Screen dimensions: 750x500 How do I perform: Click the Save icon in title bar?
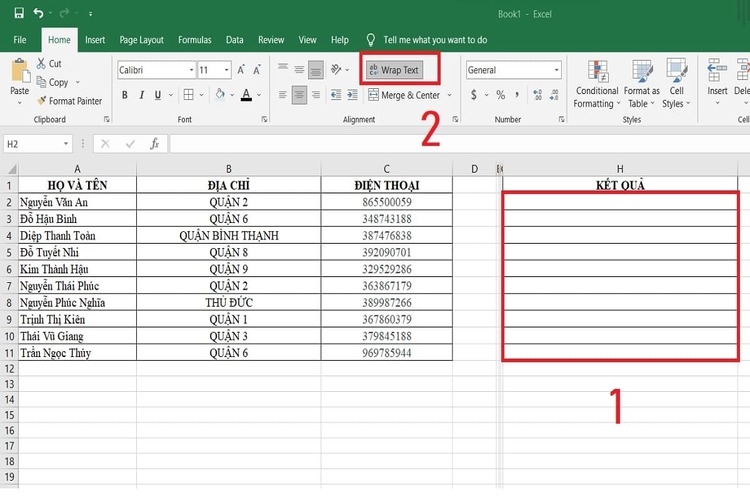click(x=19, y=13)
